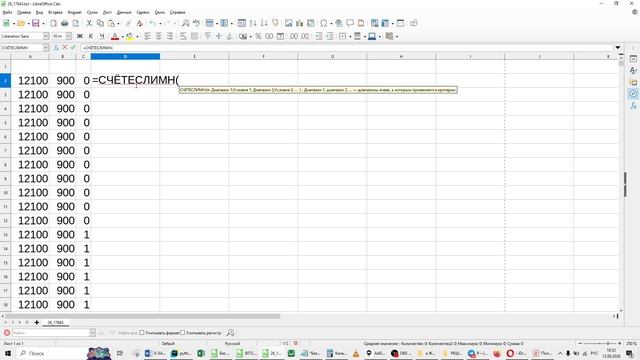640x360 pixels.
Task: Apply percent number format
Action: coord(258,36)
